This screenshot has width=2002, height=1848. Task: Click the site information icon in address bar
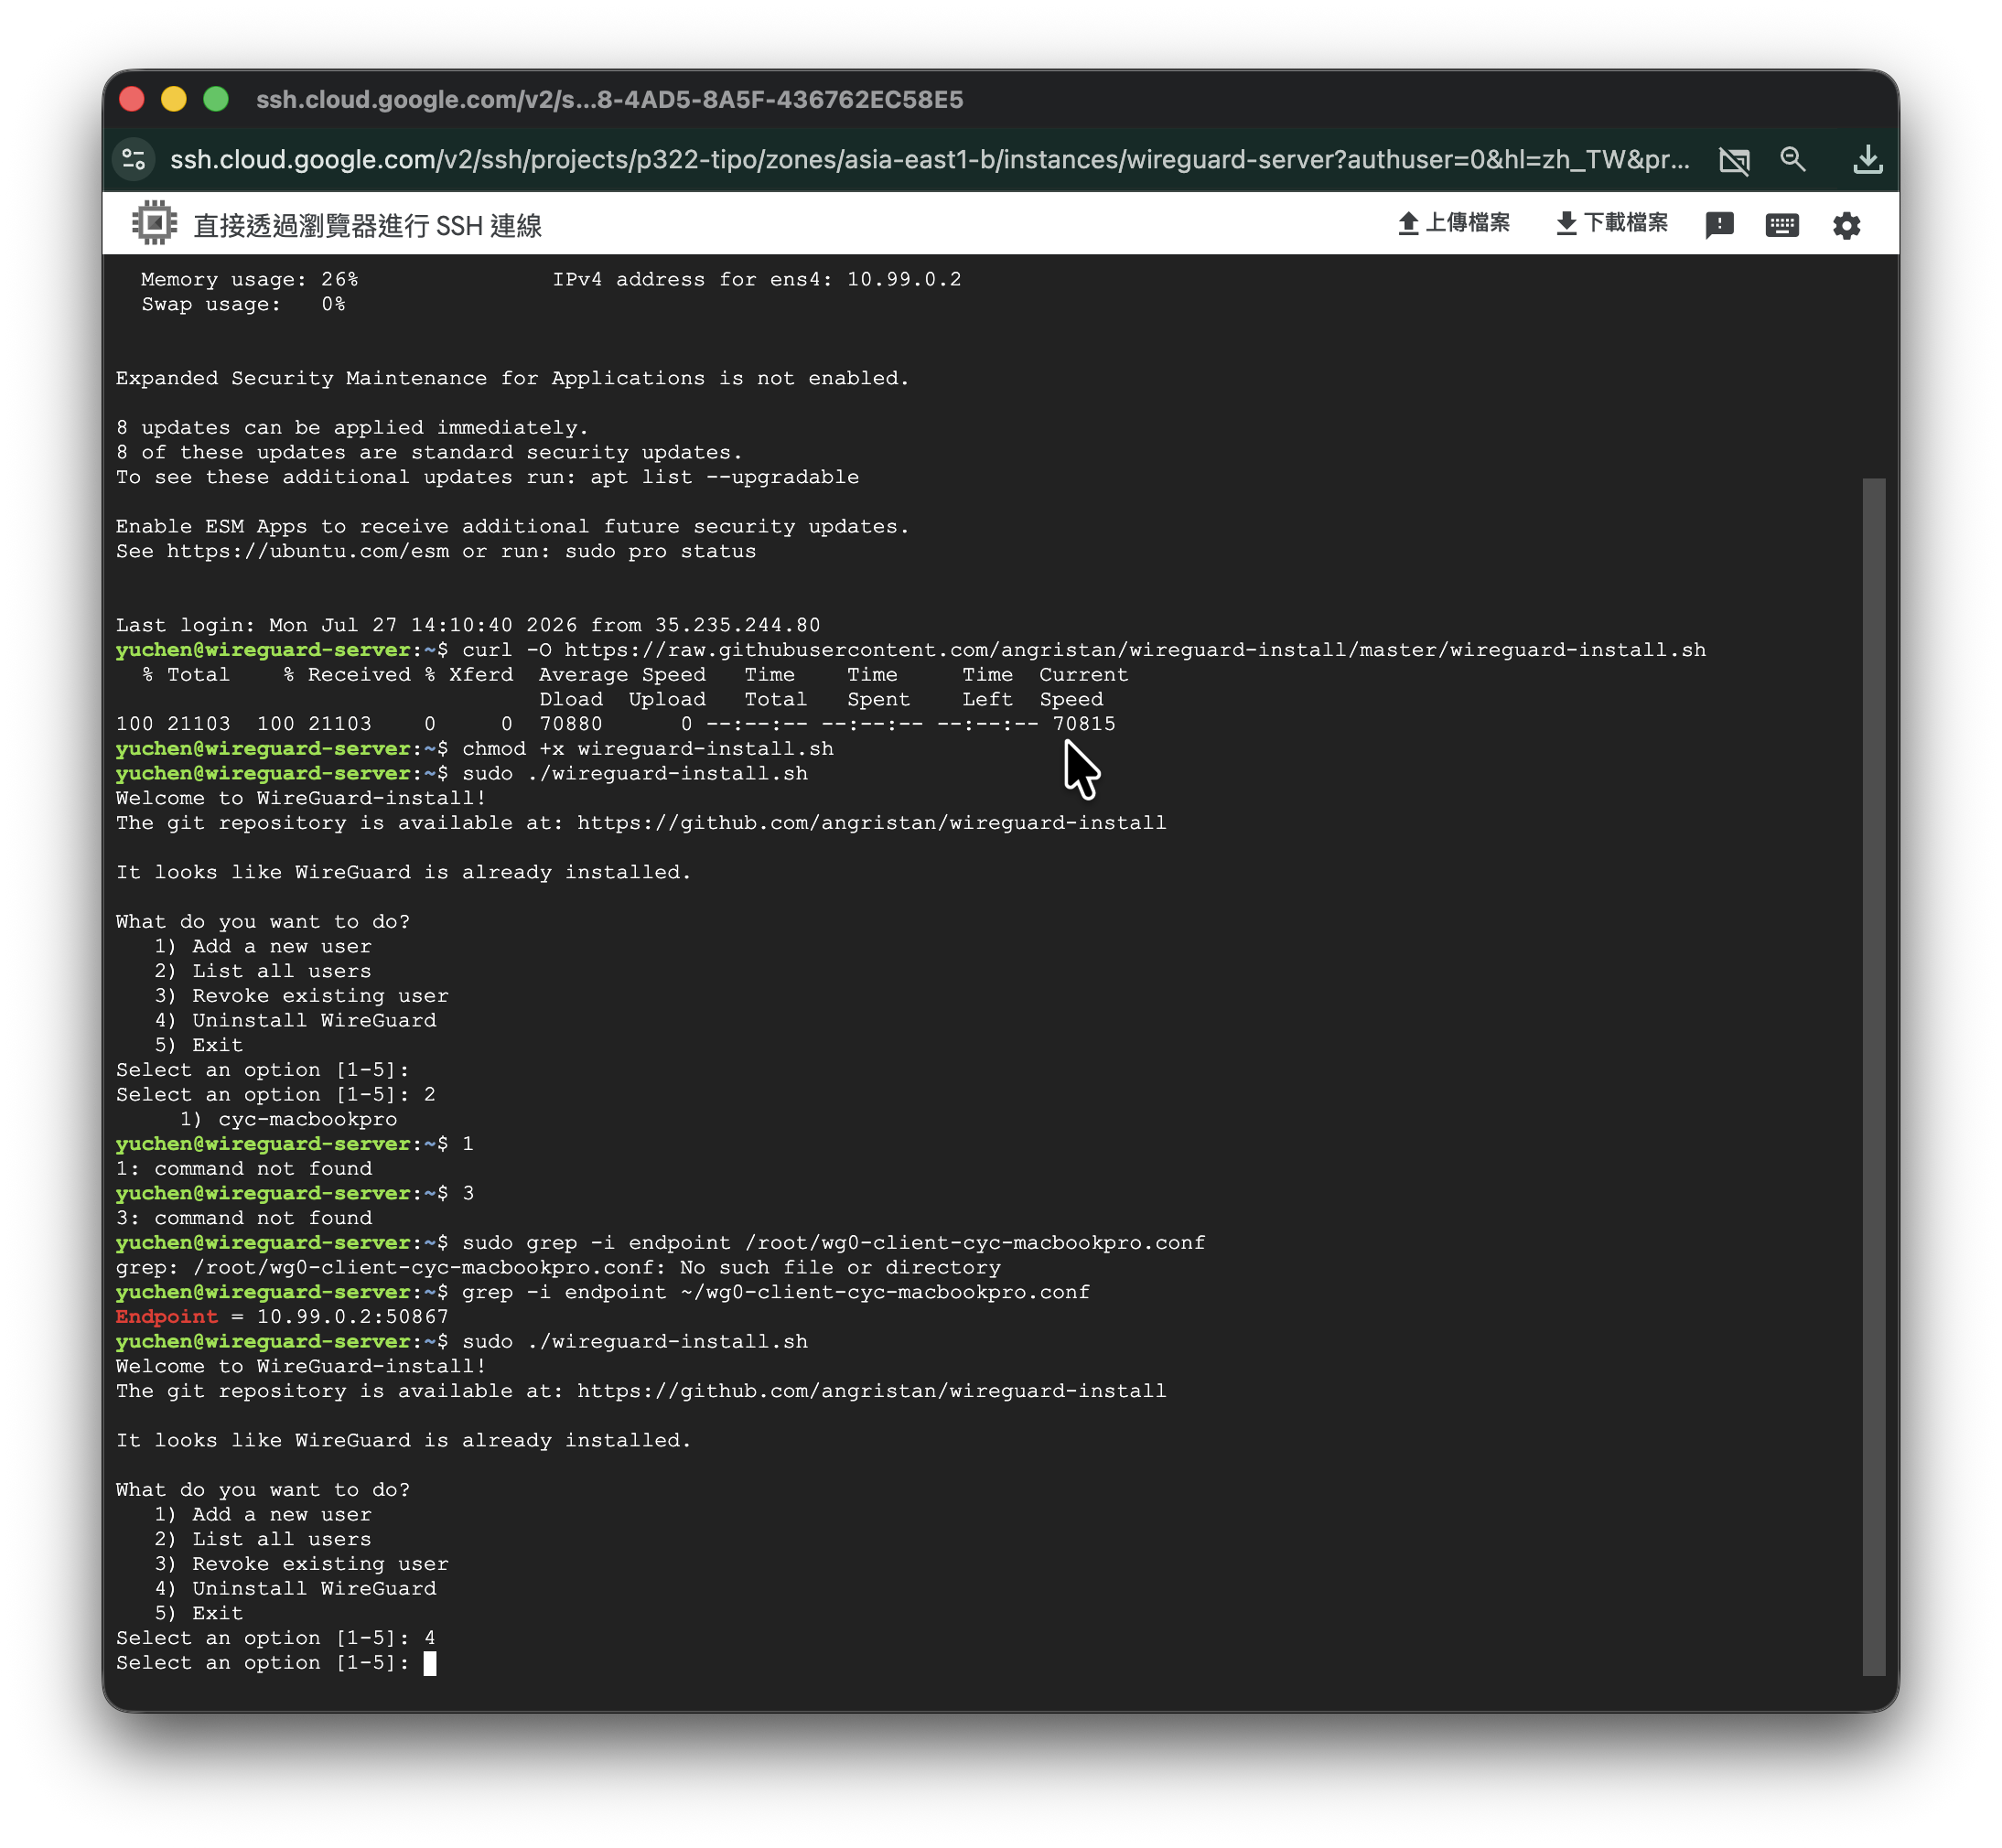coord(134,160)
